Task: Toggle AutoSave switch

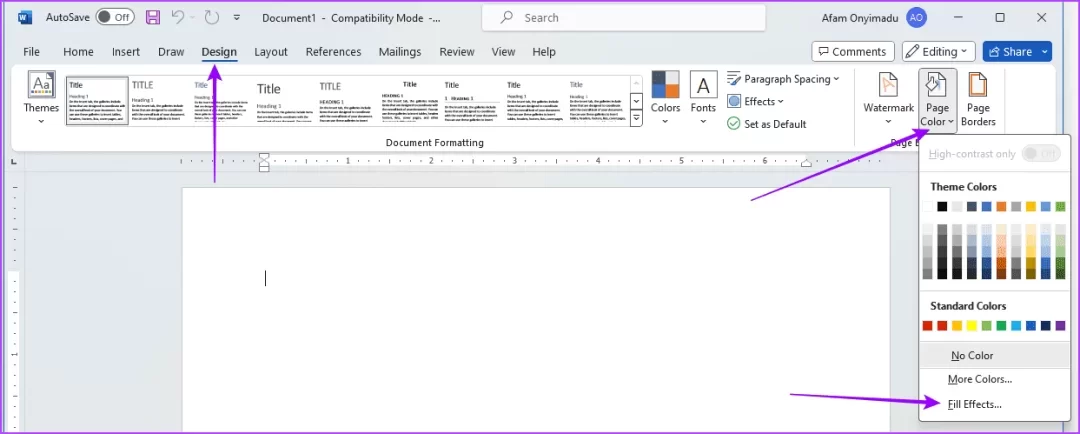Action: point(115,17)
